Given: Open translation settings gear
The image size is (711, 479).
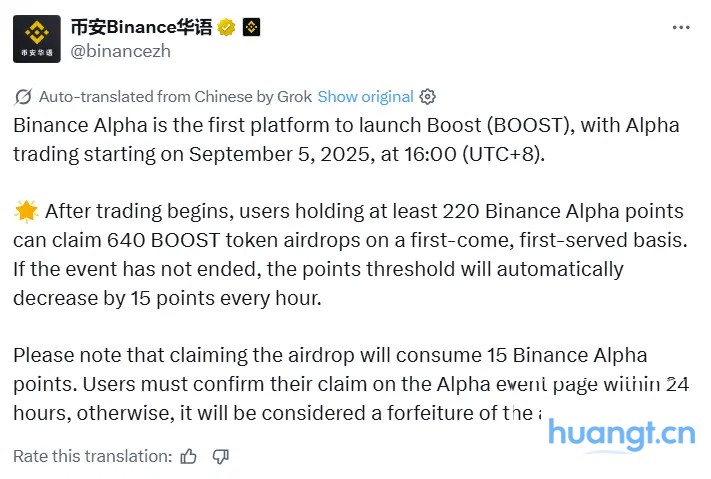Looking at the screenshot, I should (x=428, y=97).
